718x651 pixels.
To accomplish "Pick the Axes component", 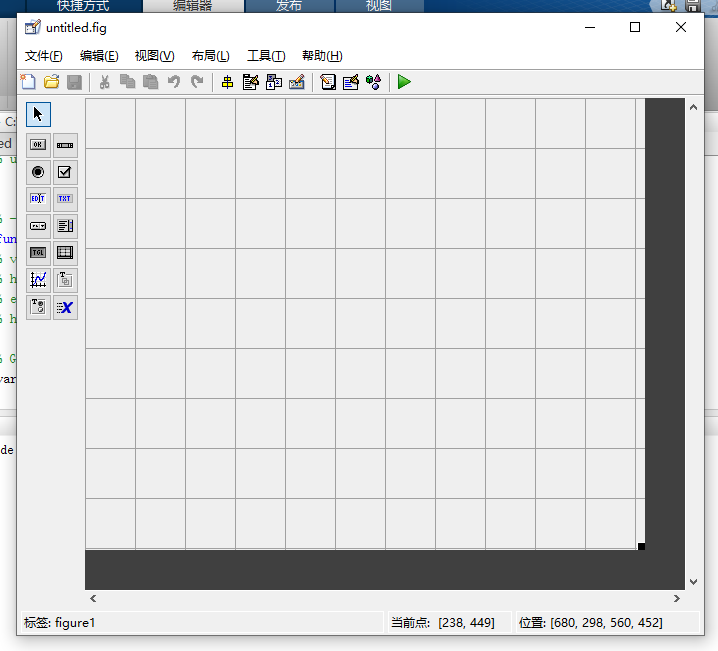I will tap(38, 280).
